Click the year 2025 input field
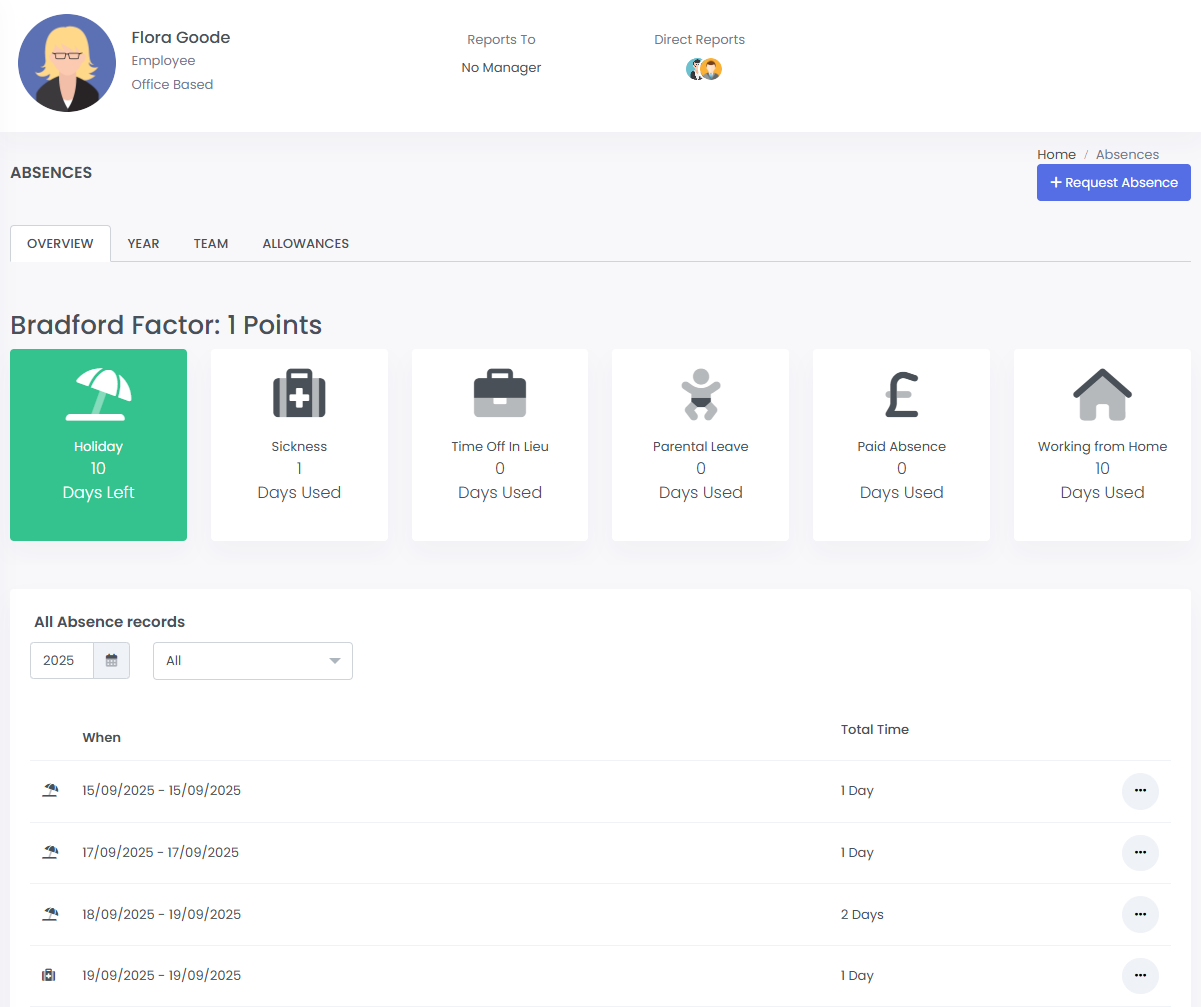 tap(62, 661)
